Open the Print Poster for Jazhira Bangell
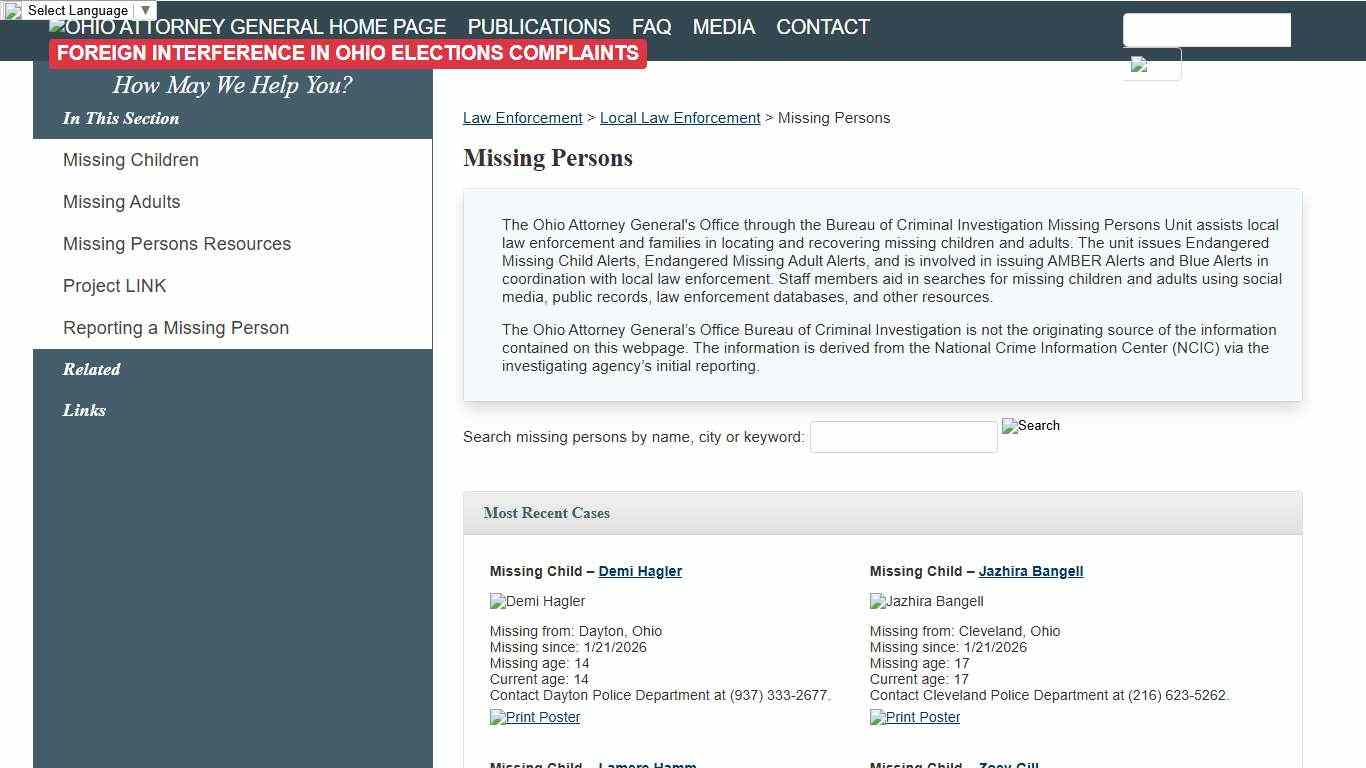Image resolution: width=1366 pixels, height=768 pixels. [914, 717]
